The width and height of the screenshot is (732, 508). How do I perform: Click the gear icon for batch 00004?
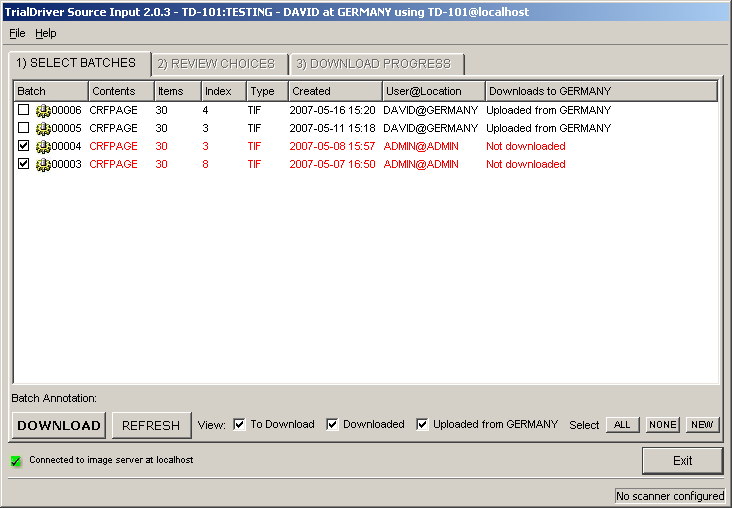43,147
